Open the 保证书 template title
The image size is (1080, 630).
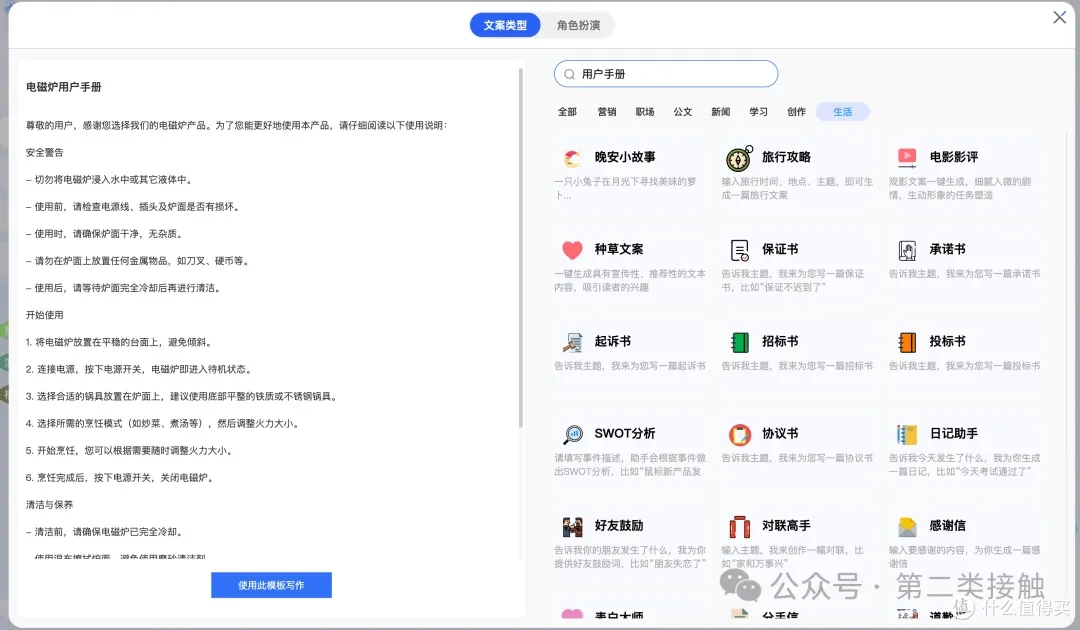coord(780,249)
